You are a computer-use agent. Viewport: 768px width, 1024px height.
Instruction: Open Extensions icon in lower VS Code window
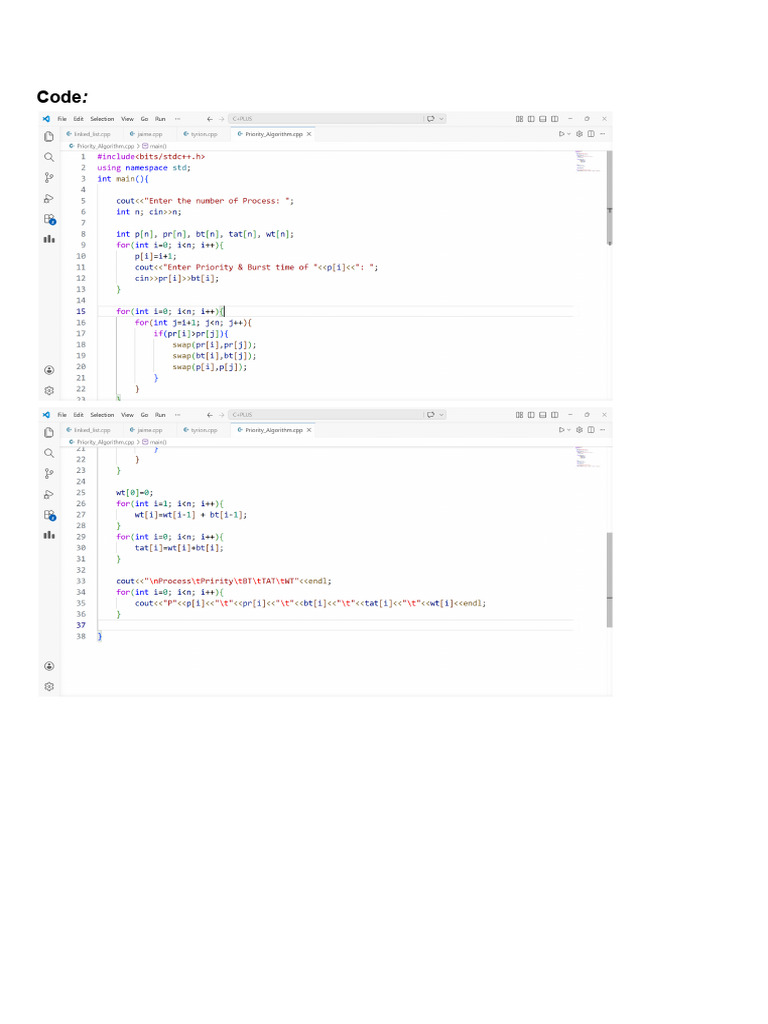[50, 515]
